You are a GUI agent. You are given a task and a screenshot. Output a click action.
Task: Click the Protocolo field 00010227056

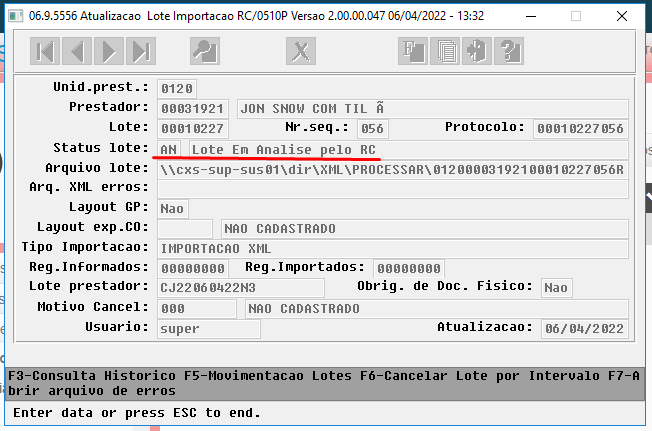(x=580, y=129)
